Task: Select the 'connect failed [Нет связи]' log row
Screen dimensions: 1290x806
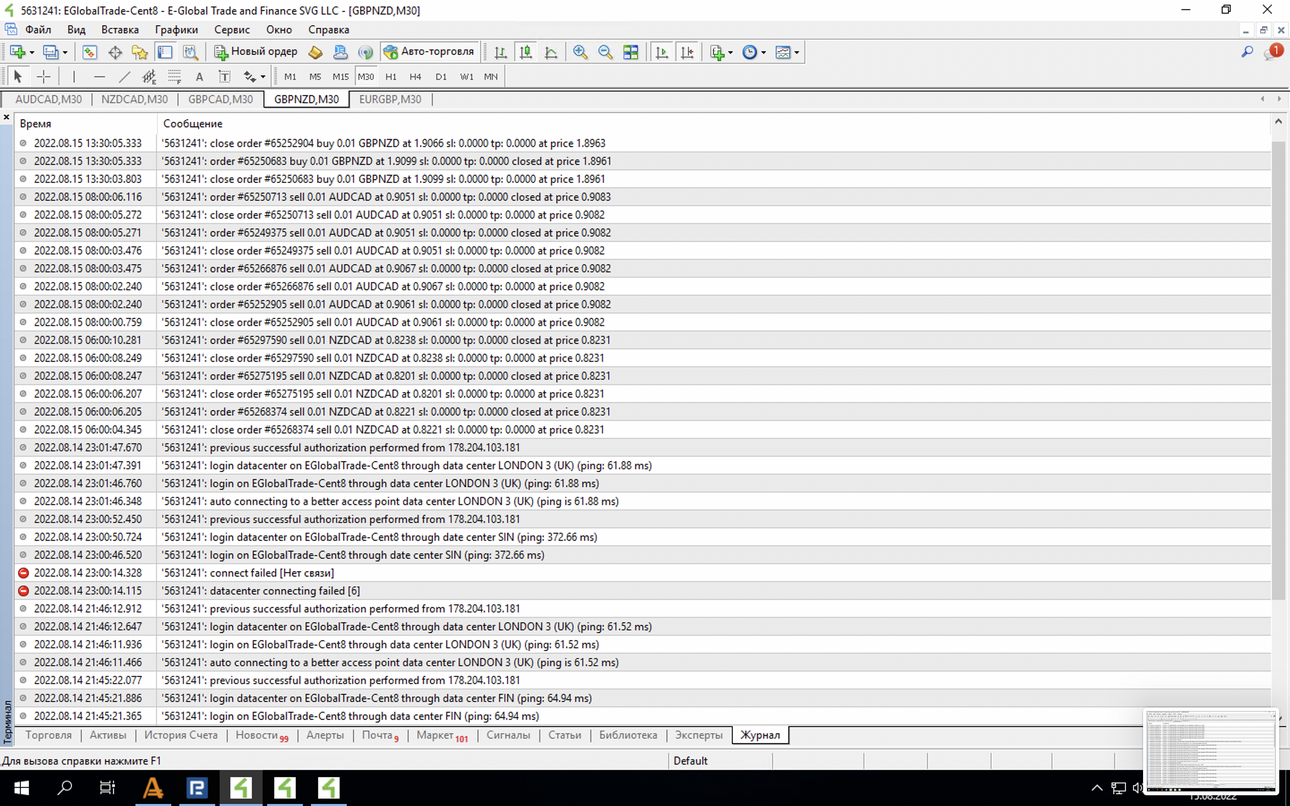Action: [x=642, y=573]
